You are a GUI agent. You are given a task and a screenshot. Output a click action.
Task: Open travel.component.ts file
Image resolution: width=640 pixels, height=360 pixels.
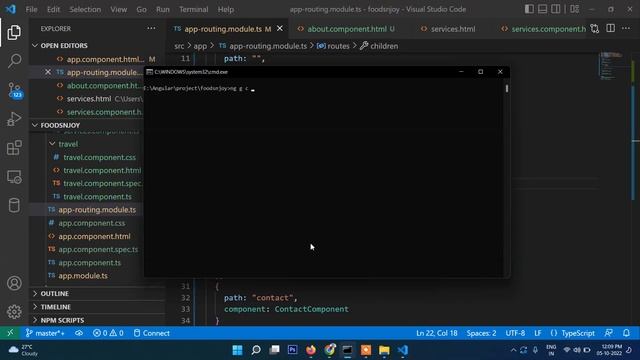tap(97, 197)
